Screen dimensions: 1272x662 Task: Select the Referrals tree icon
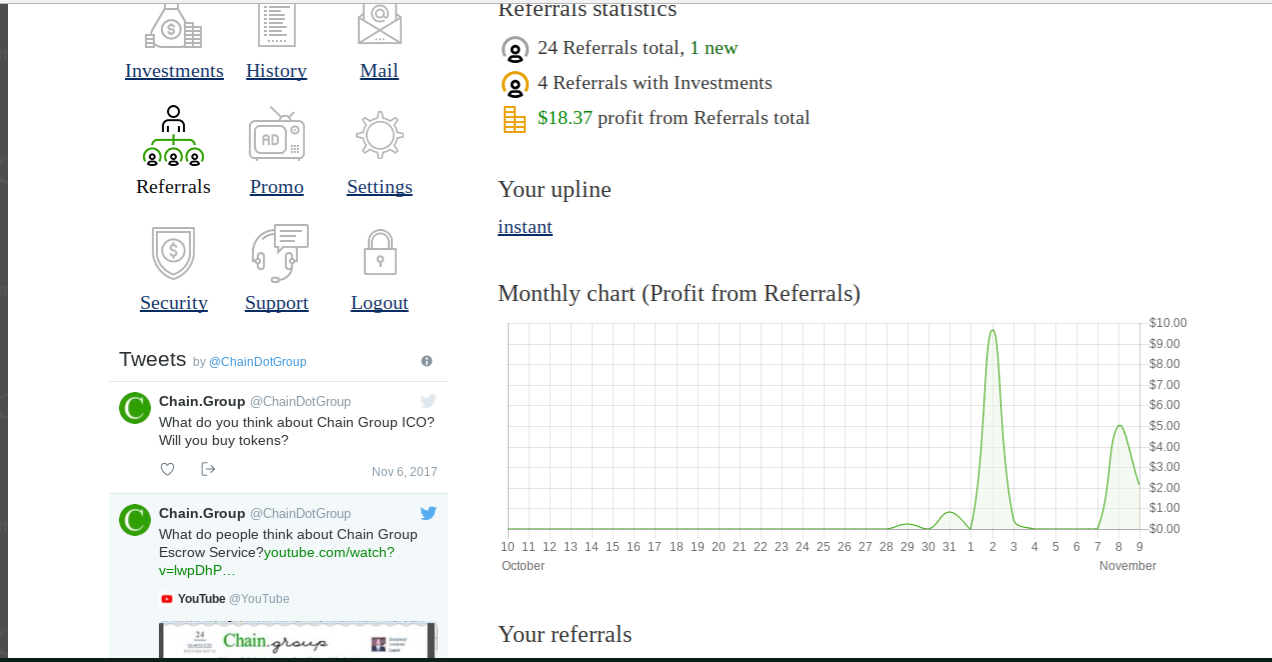pos(173,136)
